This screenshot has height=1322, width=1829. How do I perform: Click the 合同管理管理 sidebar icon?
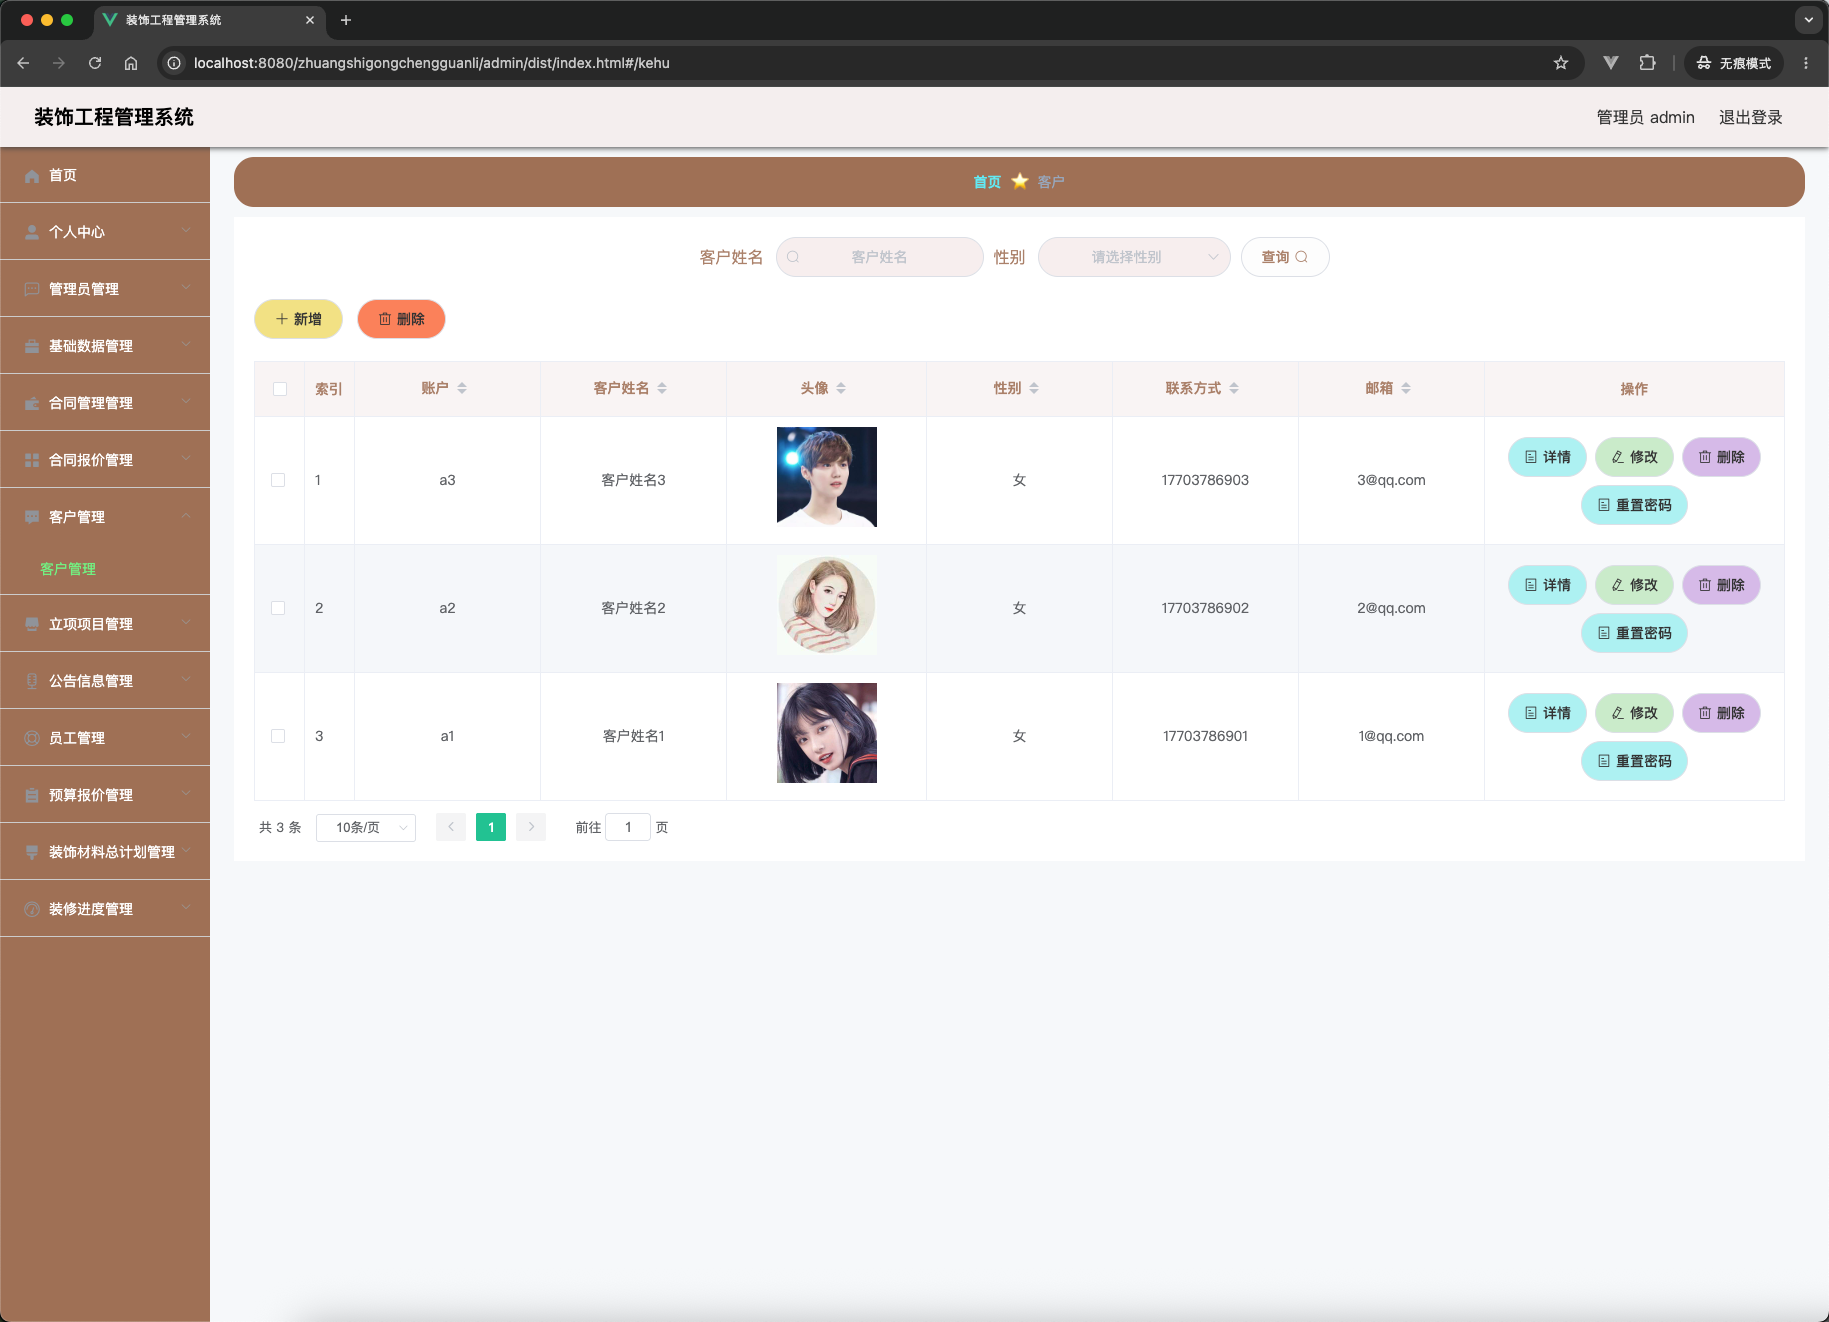pos(32,403)
